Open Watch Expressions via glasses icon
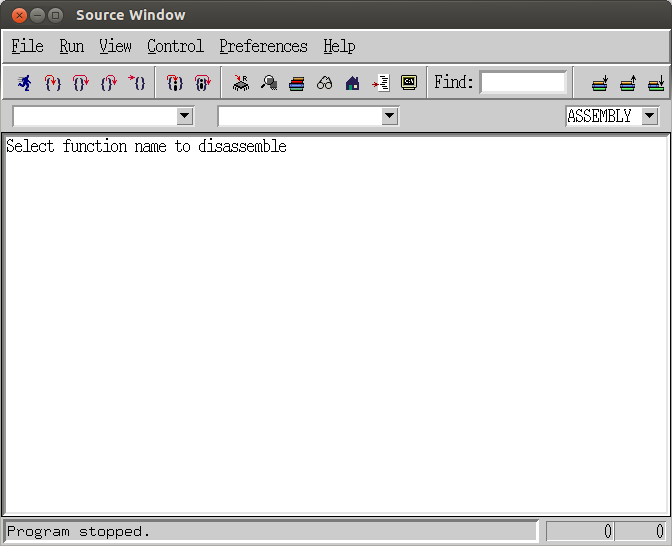Screen dimensions: 672x546 (324, 82)
